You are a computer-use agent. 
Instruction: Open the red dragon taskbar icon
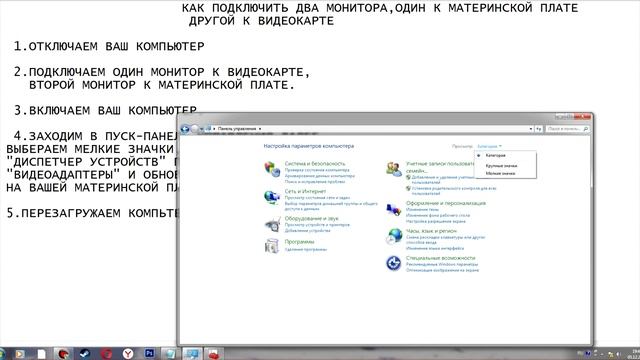tap(63, 353)
